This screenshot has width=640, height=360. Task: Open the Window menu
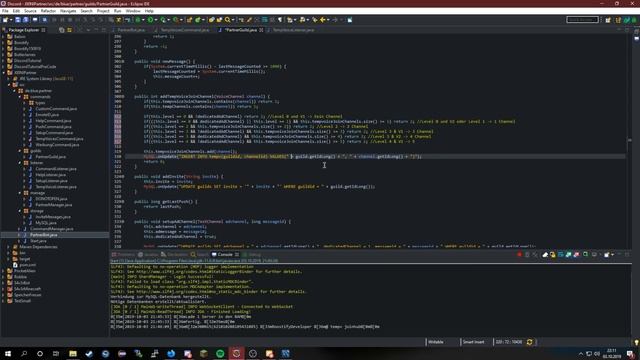[x=133, y=11]
